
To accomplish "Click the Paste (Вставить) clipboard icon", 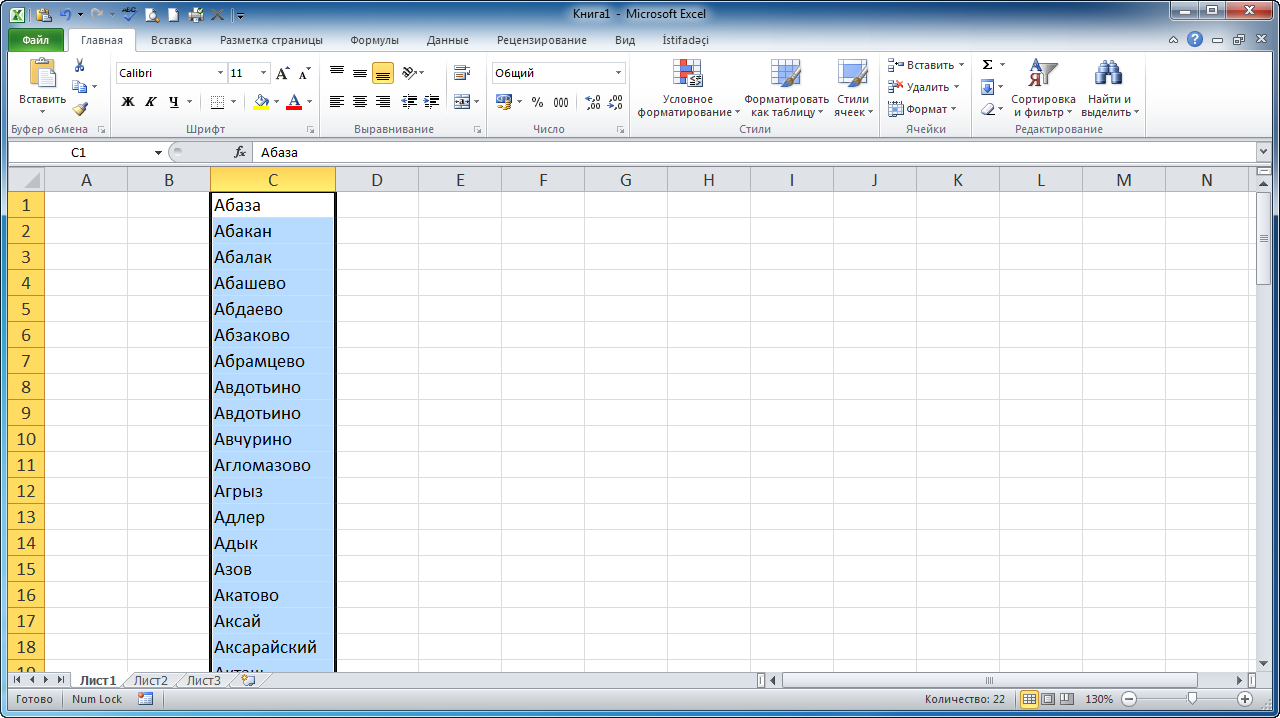I will tap(43, 74).
